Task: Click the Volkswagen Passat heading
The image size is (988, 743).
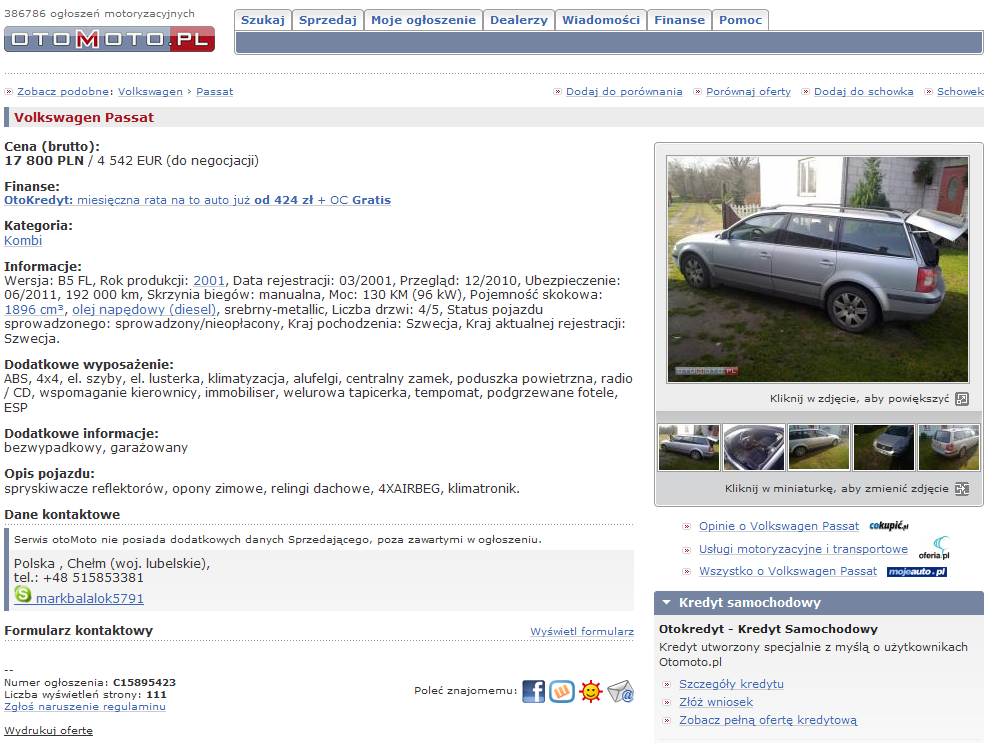Action: [84, 117]
